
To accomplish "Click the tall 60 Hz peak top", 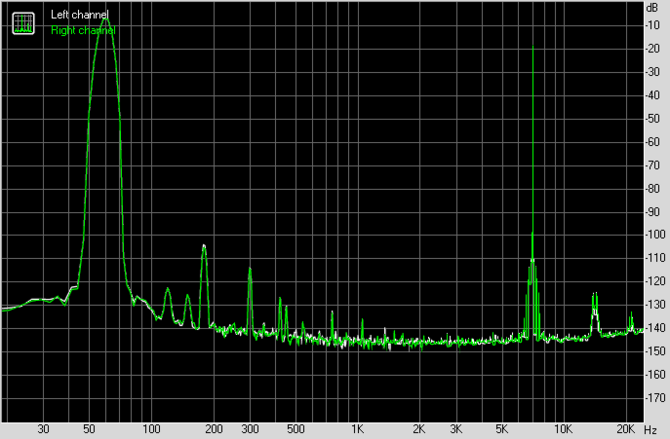I will pyautogui.click(x=106, y=19).
